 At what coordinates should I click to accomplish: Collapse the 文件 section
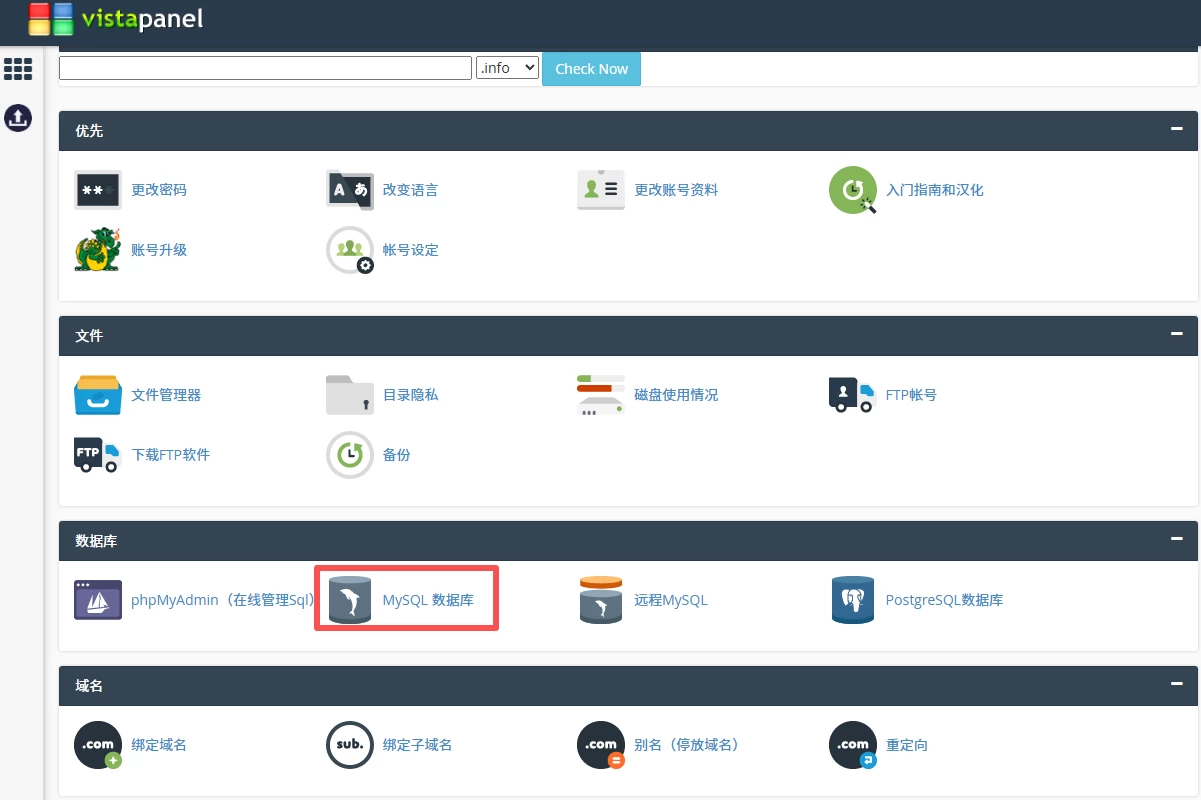pyautogui.click(x=1176, y=335)
